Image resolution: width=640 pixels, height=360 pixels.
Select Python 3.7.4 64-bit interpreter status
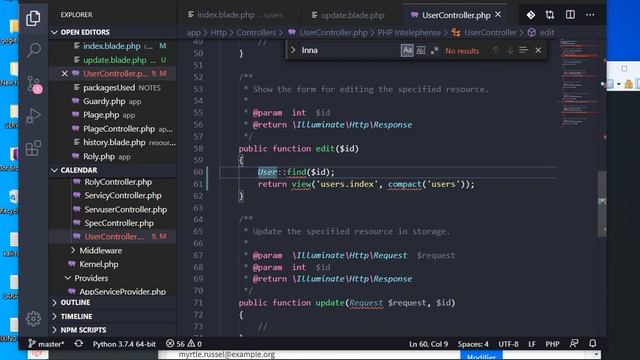[124, 344]
